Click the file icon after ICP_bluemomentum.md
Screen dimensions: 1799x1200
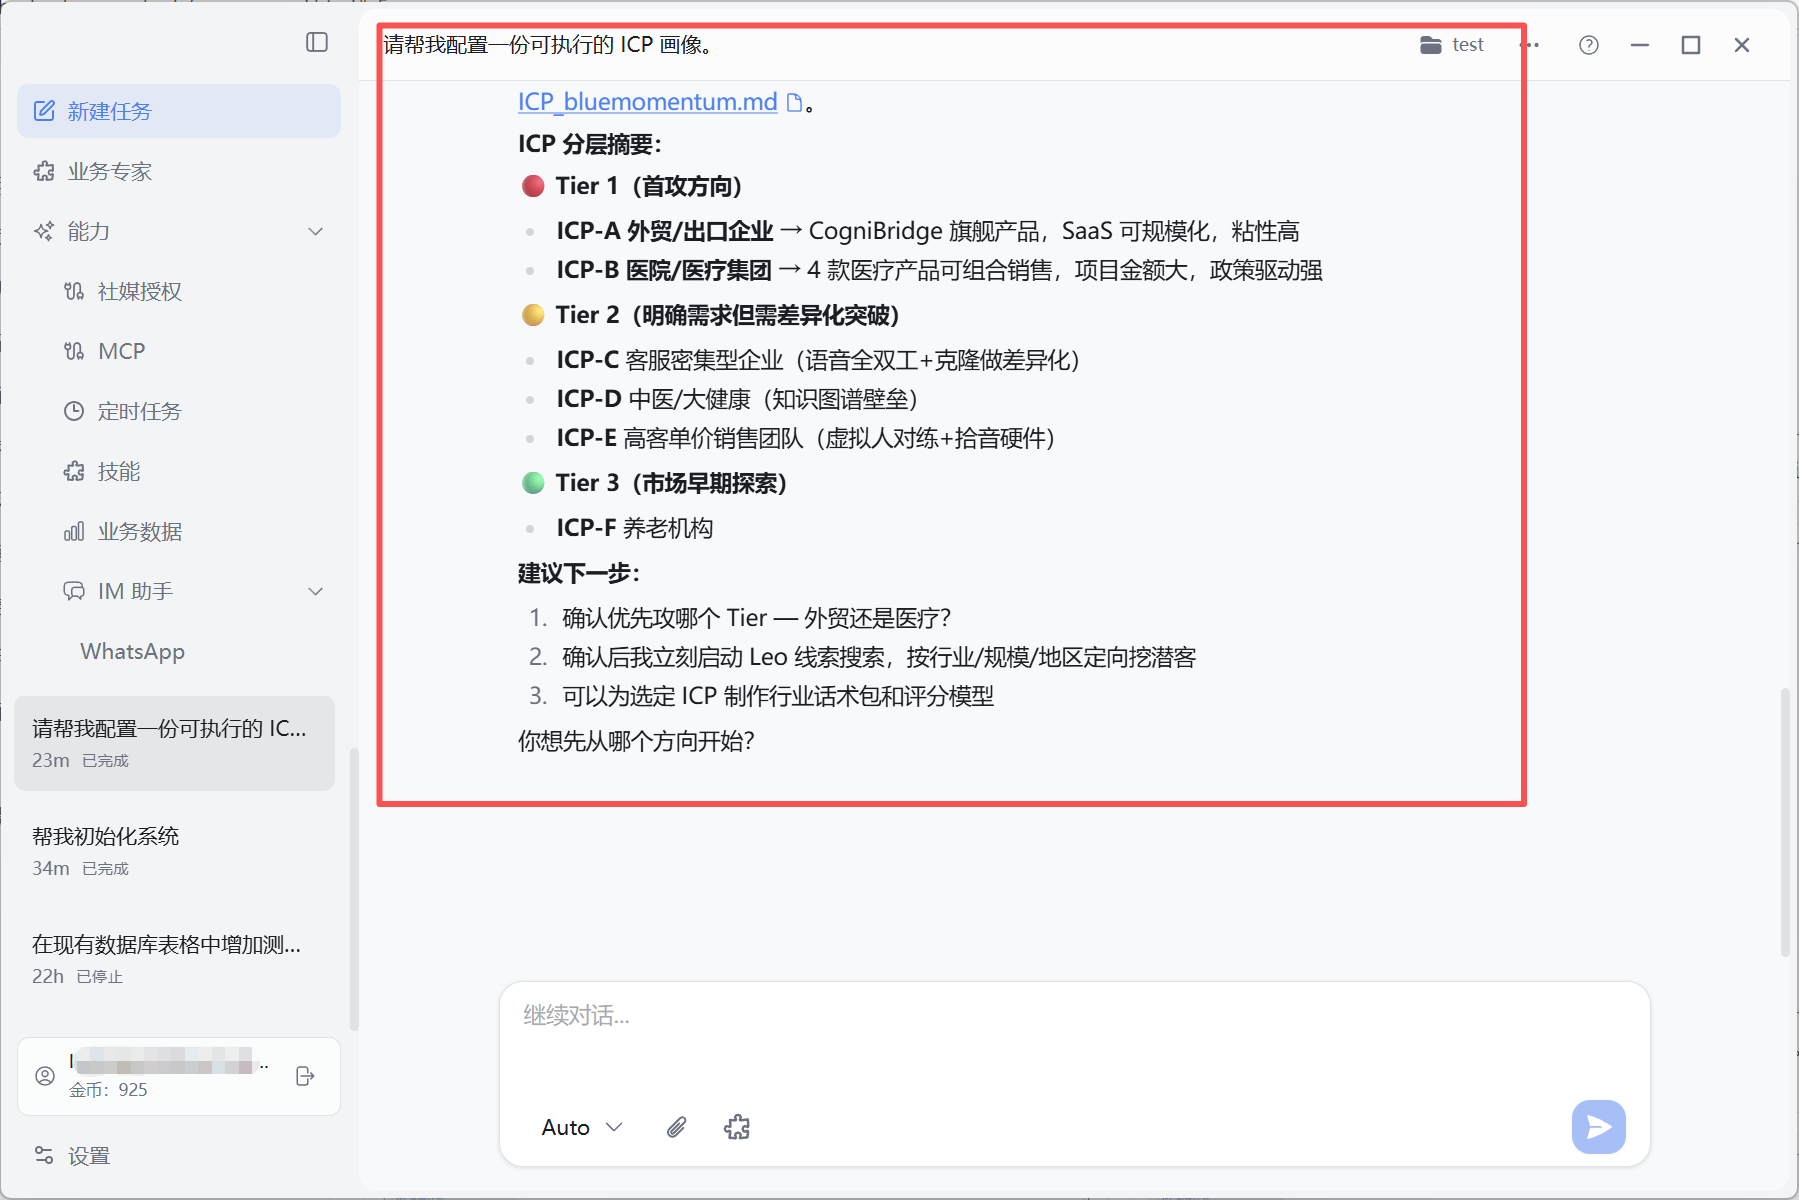click(x=795, y=102)
